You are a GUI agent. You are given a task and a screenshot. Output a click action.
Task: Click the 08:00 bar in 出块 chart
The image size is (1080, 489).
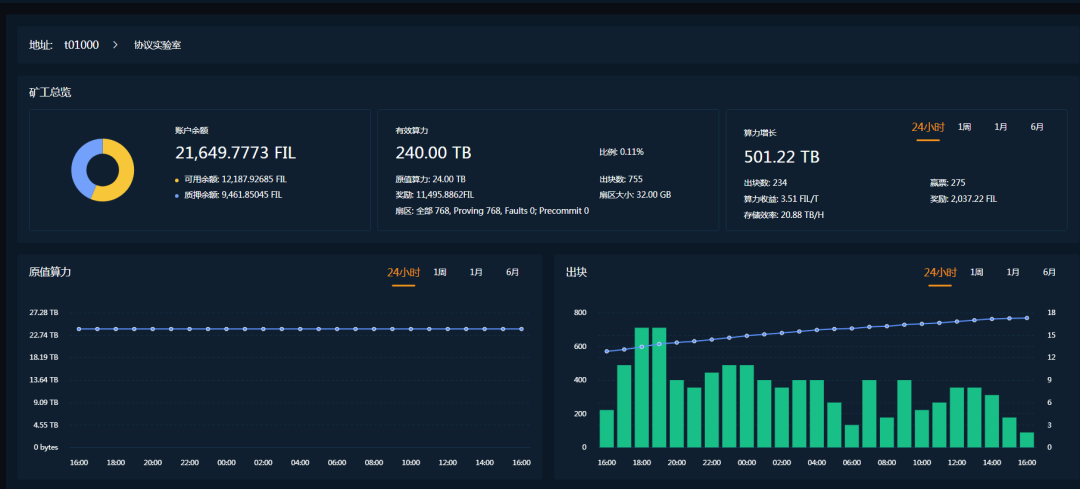click(x=887, y=433)
